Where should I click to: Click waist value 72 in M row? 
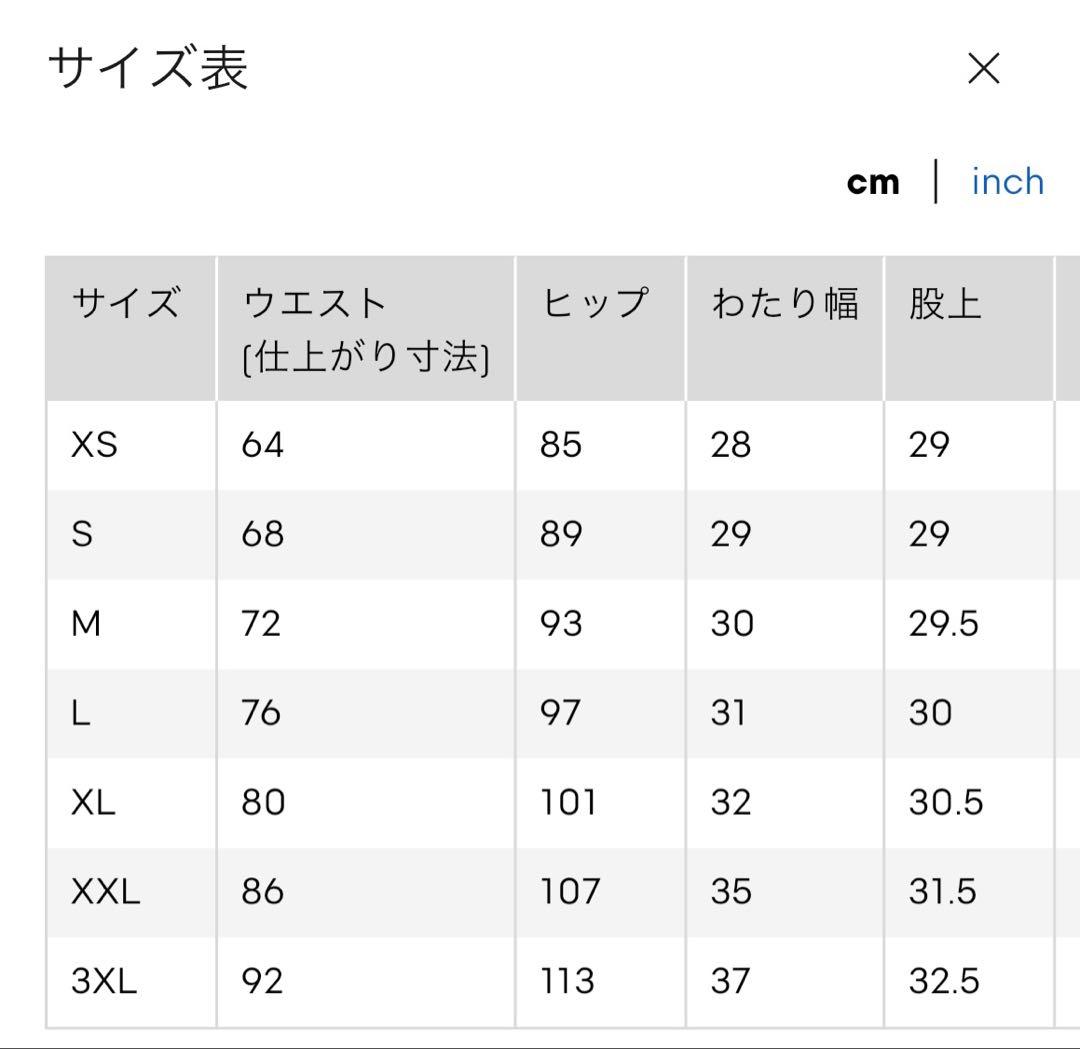[x=261, y=623]
